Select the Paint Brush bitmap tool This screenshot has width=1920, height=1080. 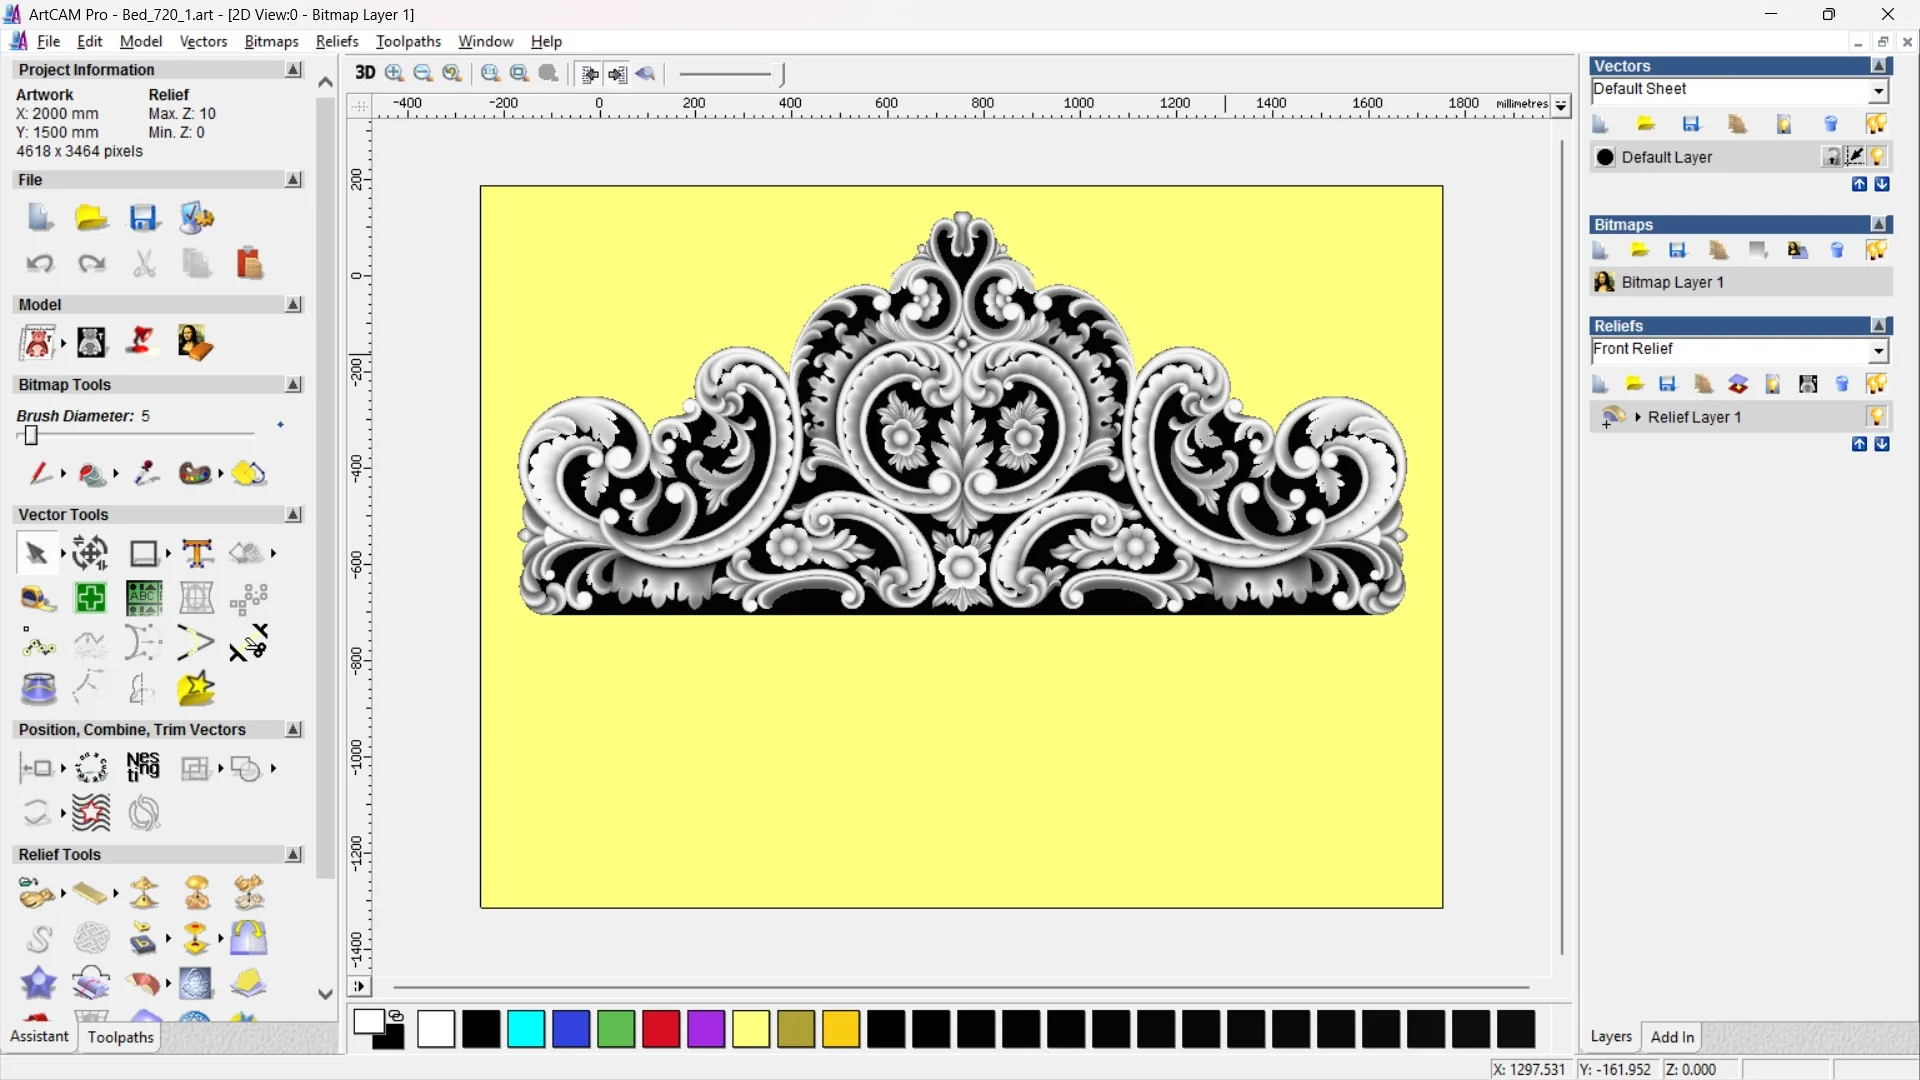coord(39,473)
